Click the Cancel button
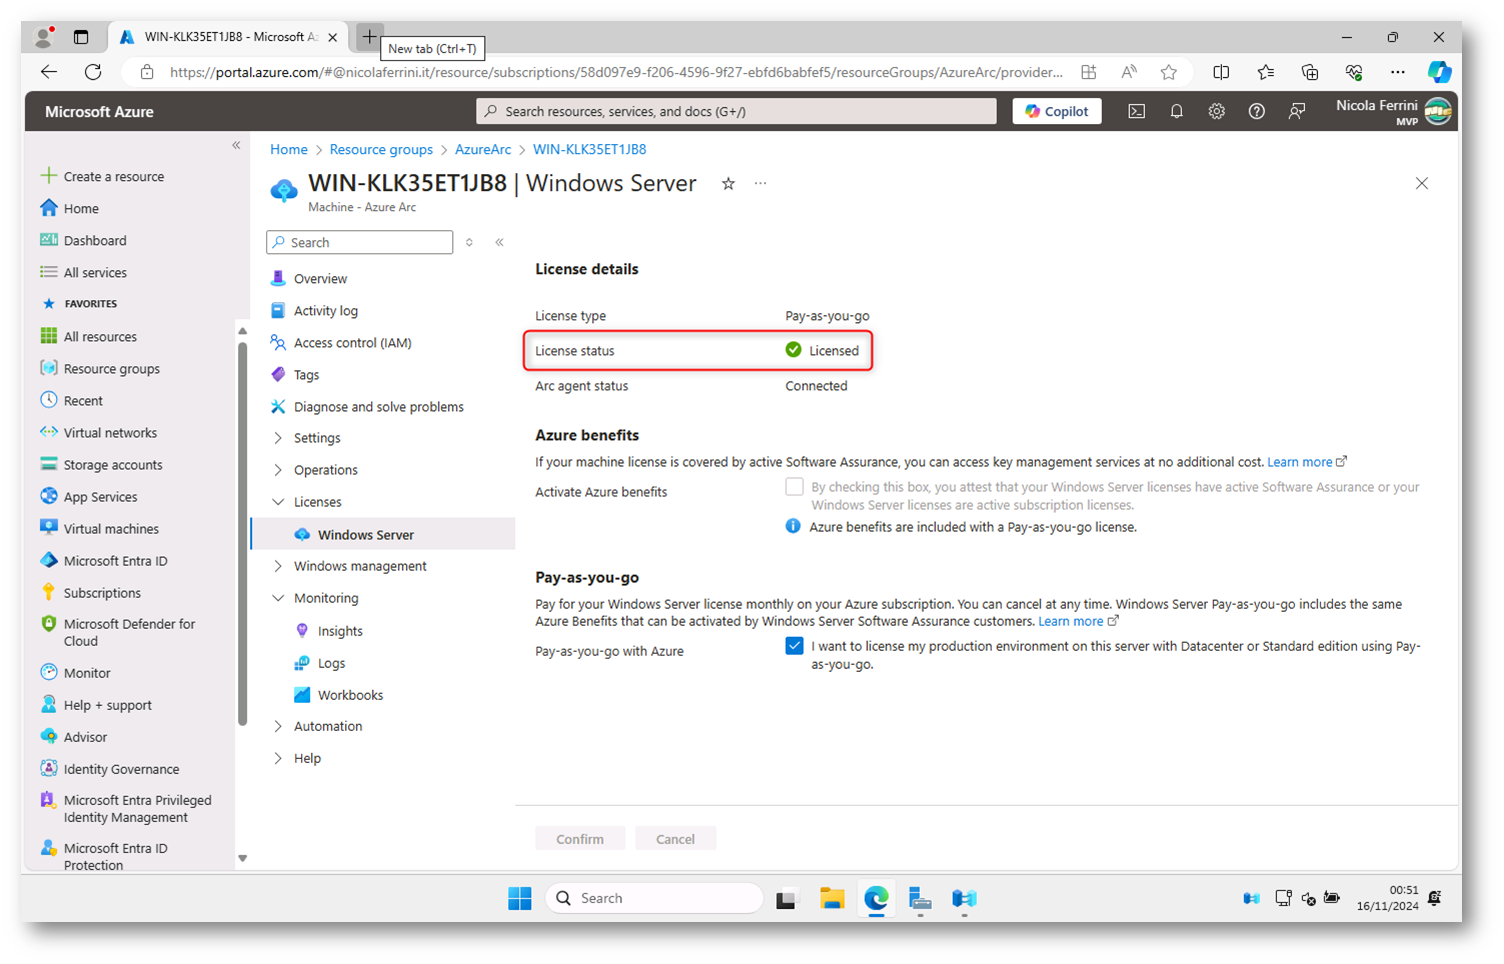Screen dimensions: 1504x964 [675, 839]
